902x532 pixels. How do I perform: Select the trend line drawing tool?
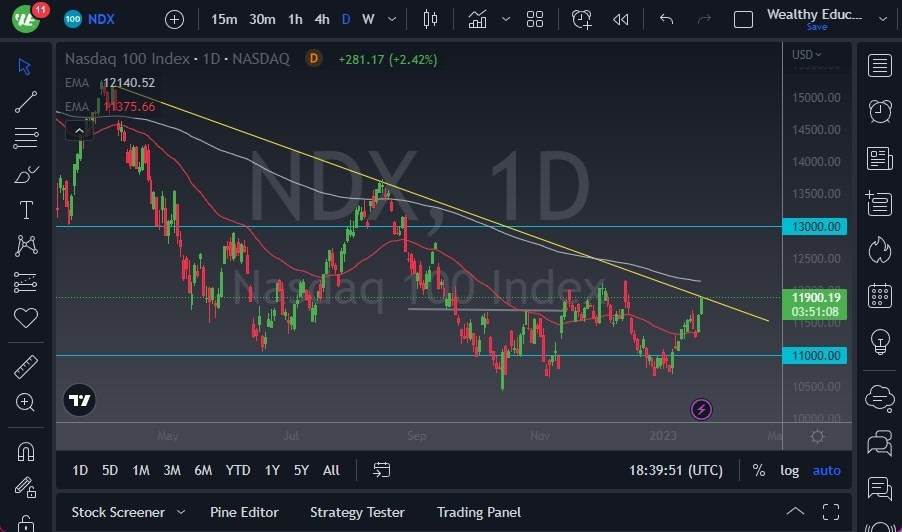pos(25,102)
